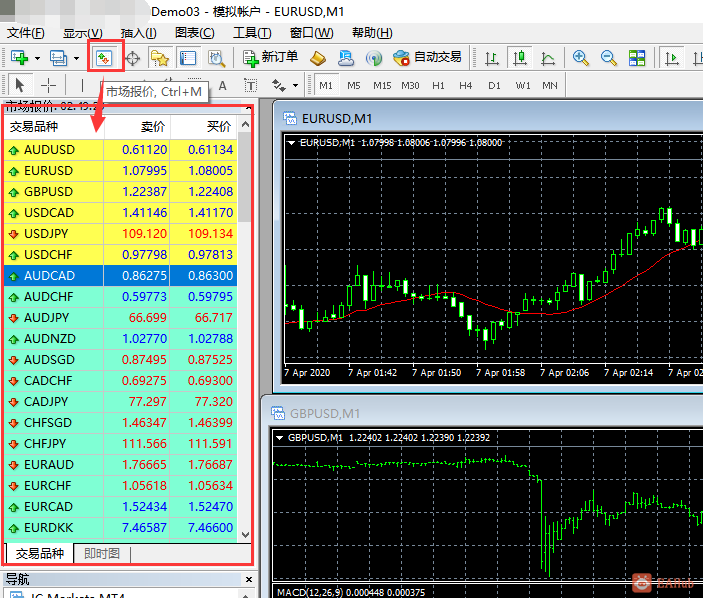Open the 图表(C) menu

[x=194, y=33]
